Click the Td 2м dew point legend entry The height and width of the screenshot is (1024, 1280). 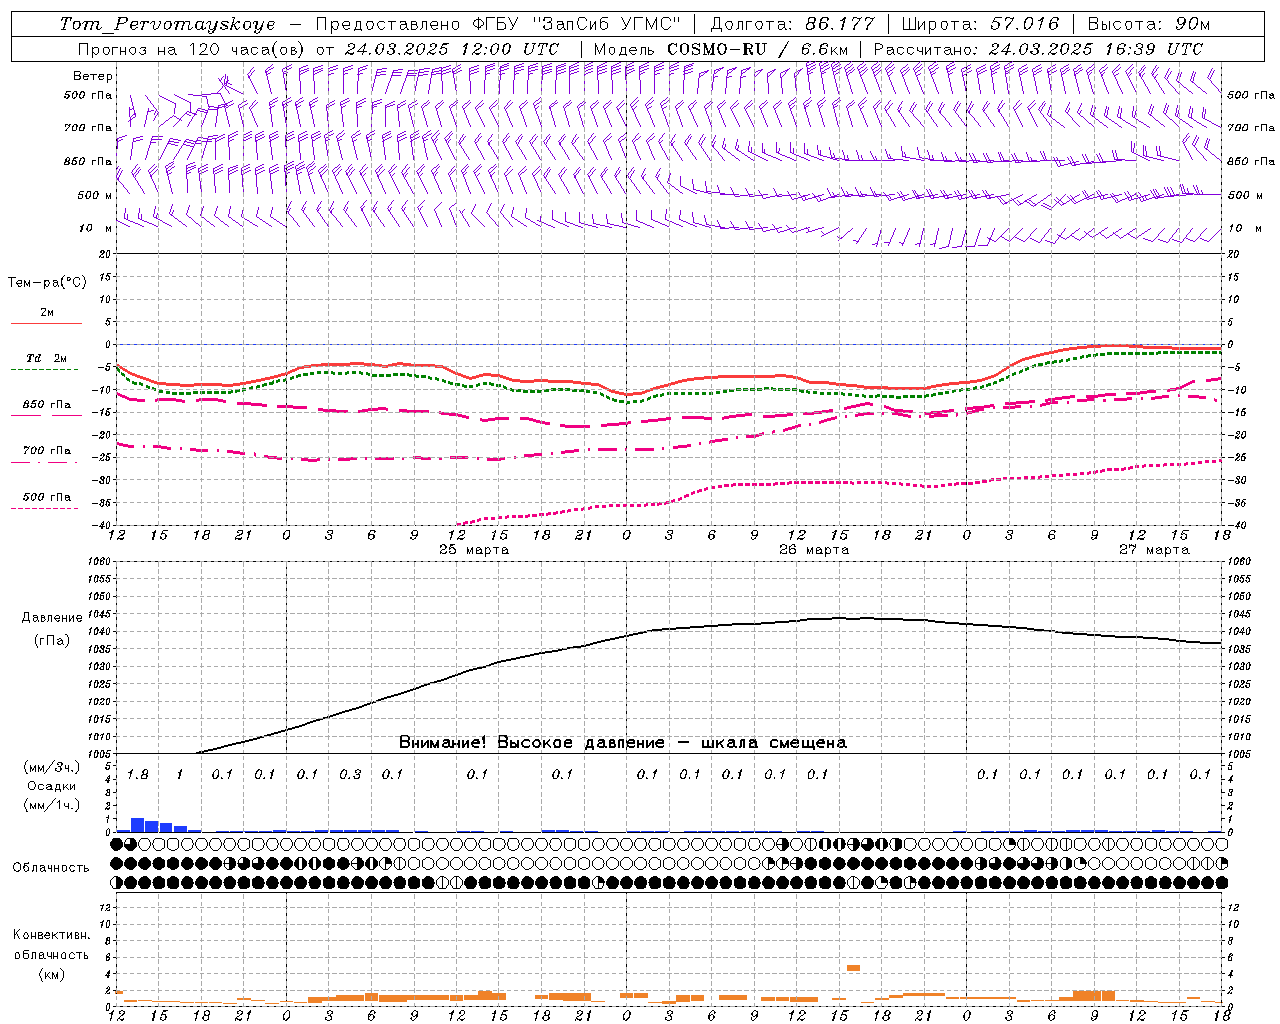(x=46, y=359)
